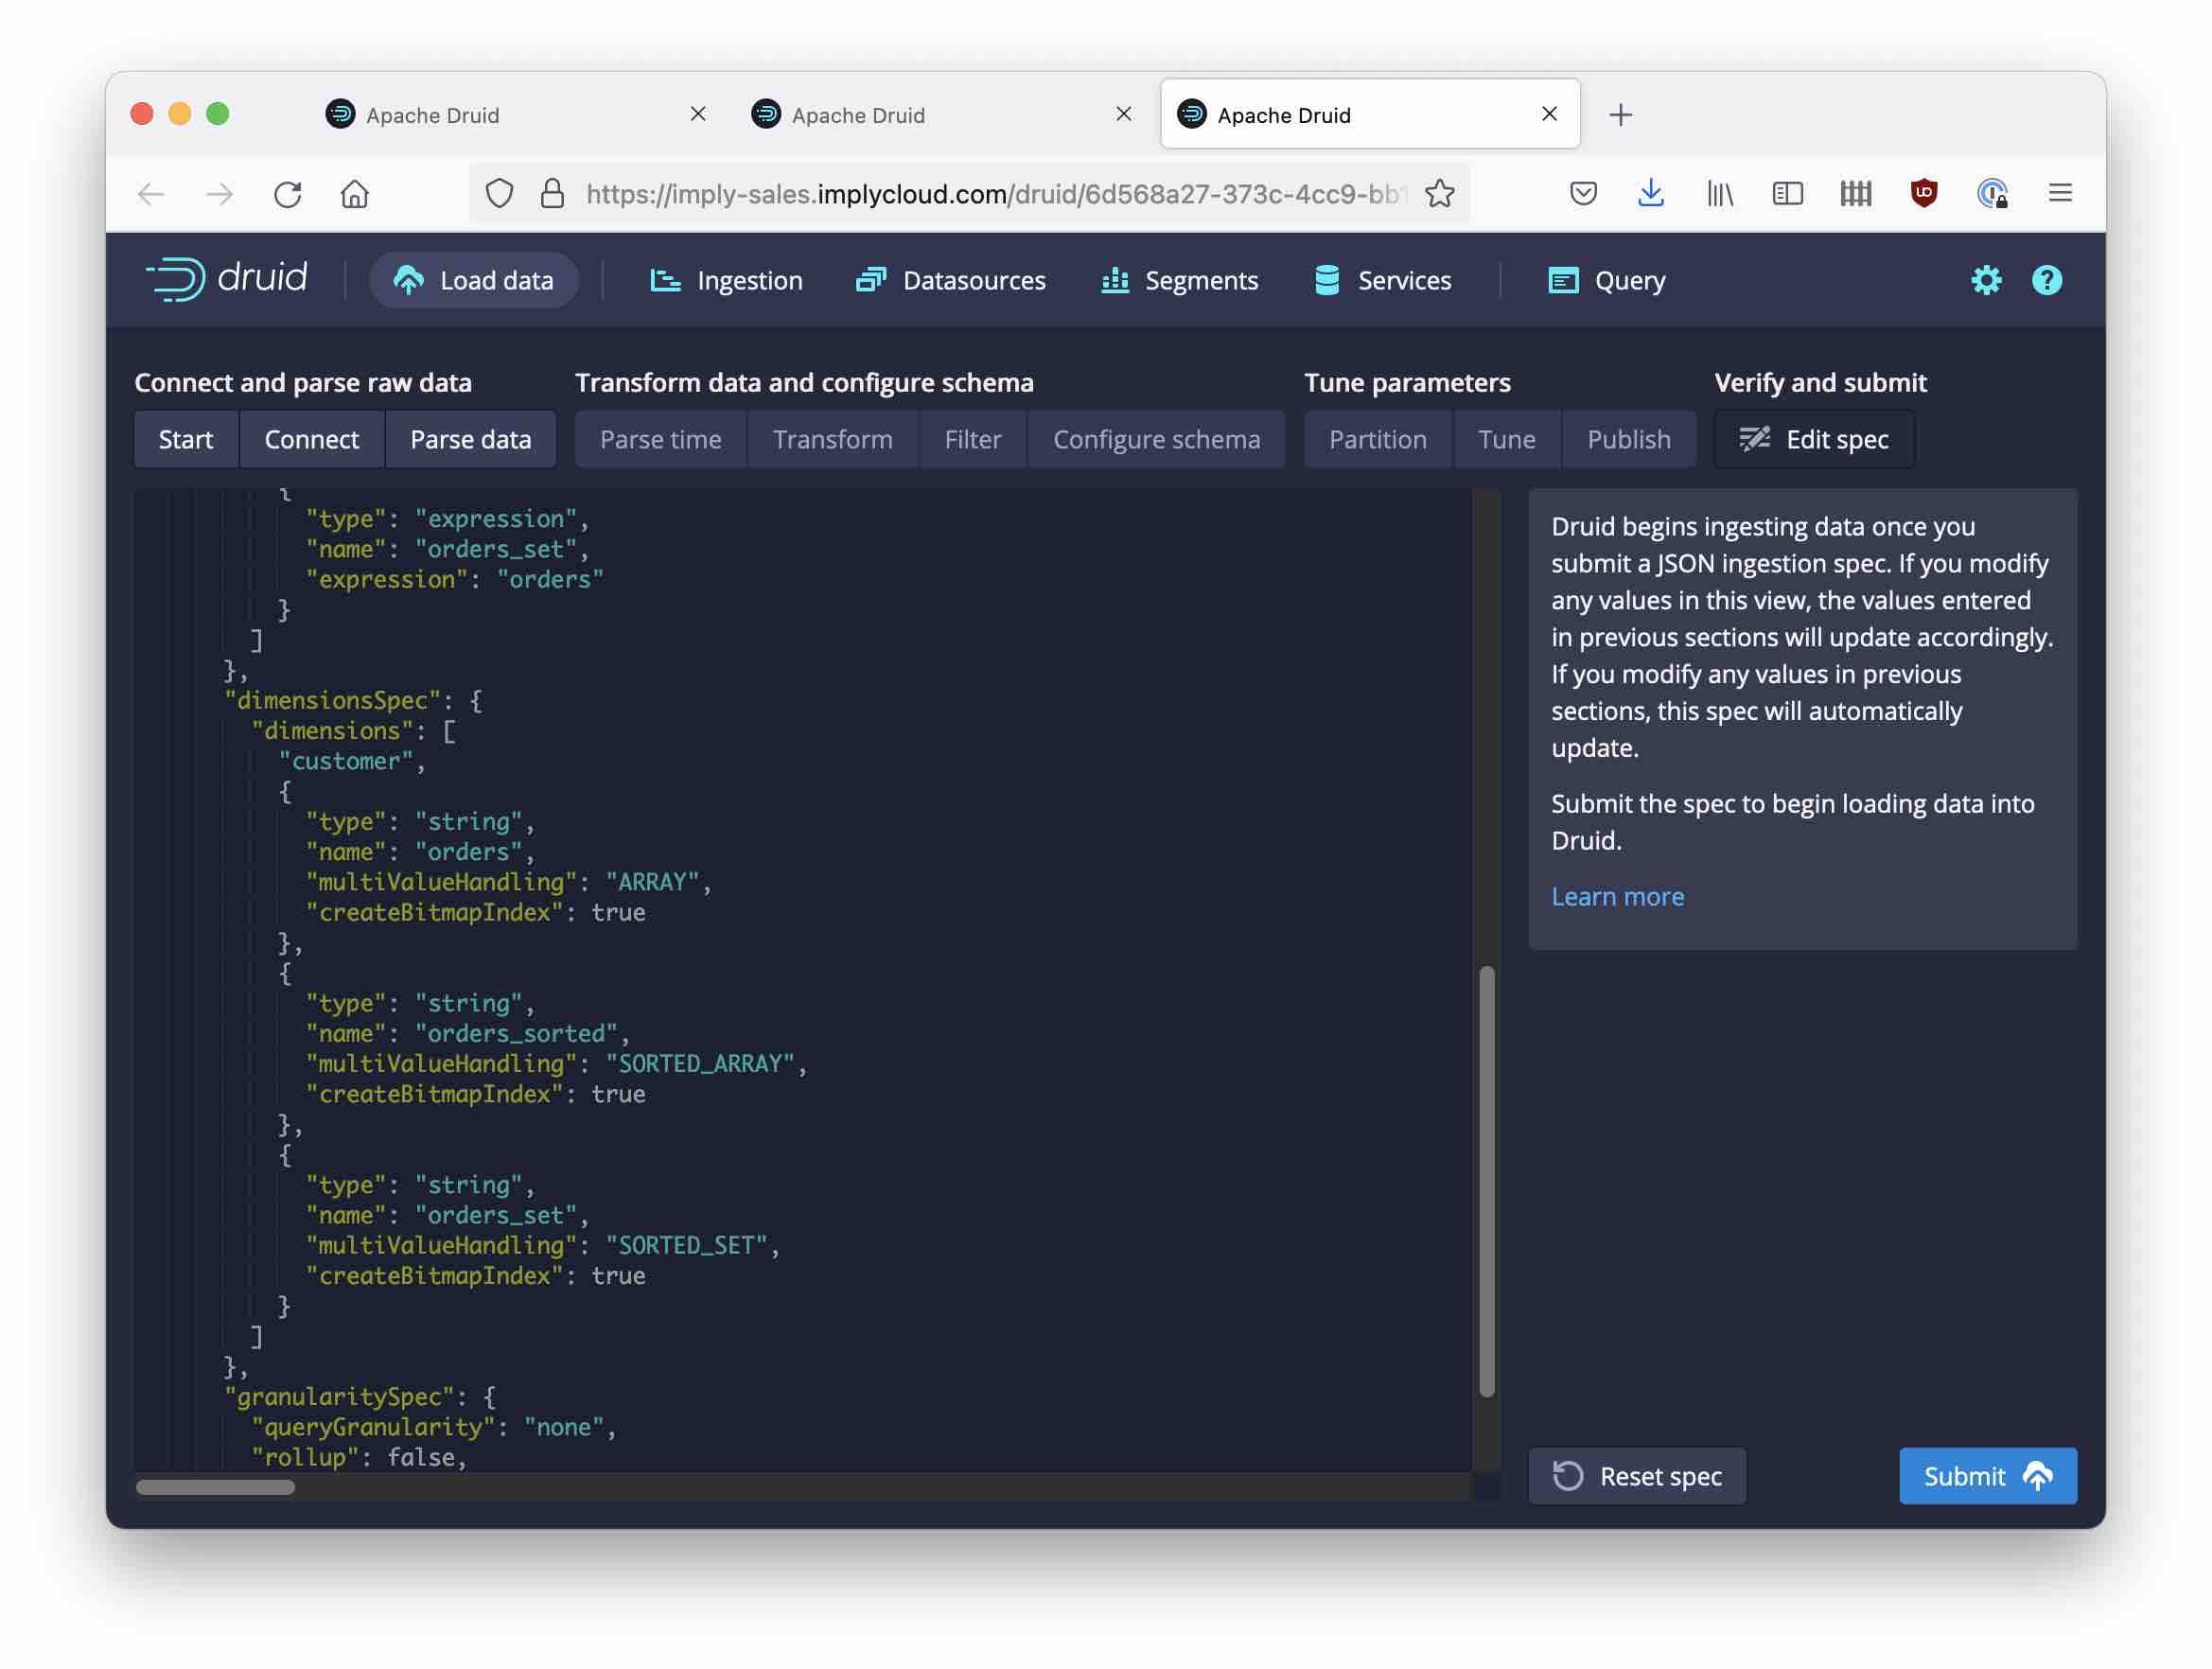Click the vertical scrollbar in spec editor
This screenshot has height=1669, width=2212.
pyautogui.click(x=1487, y=1180)
